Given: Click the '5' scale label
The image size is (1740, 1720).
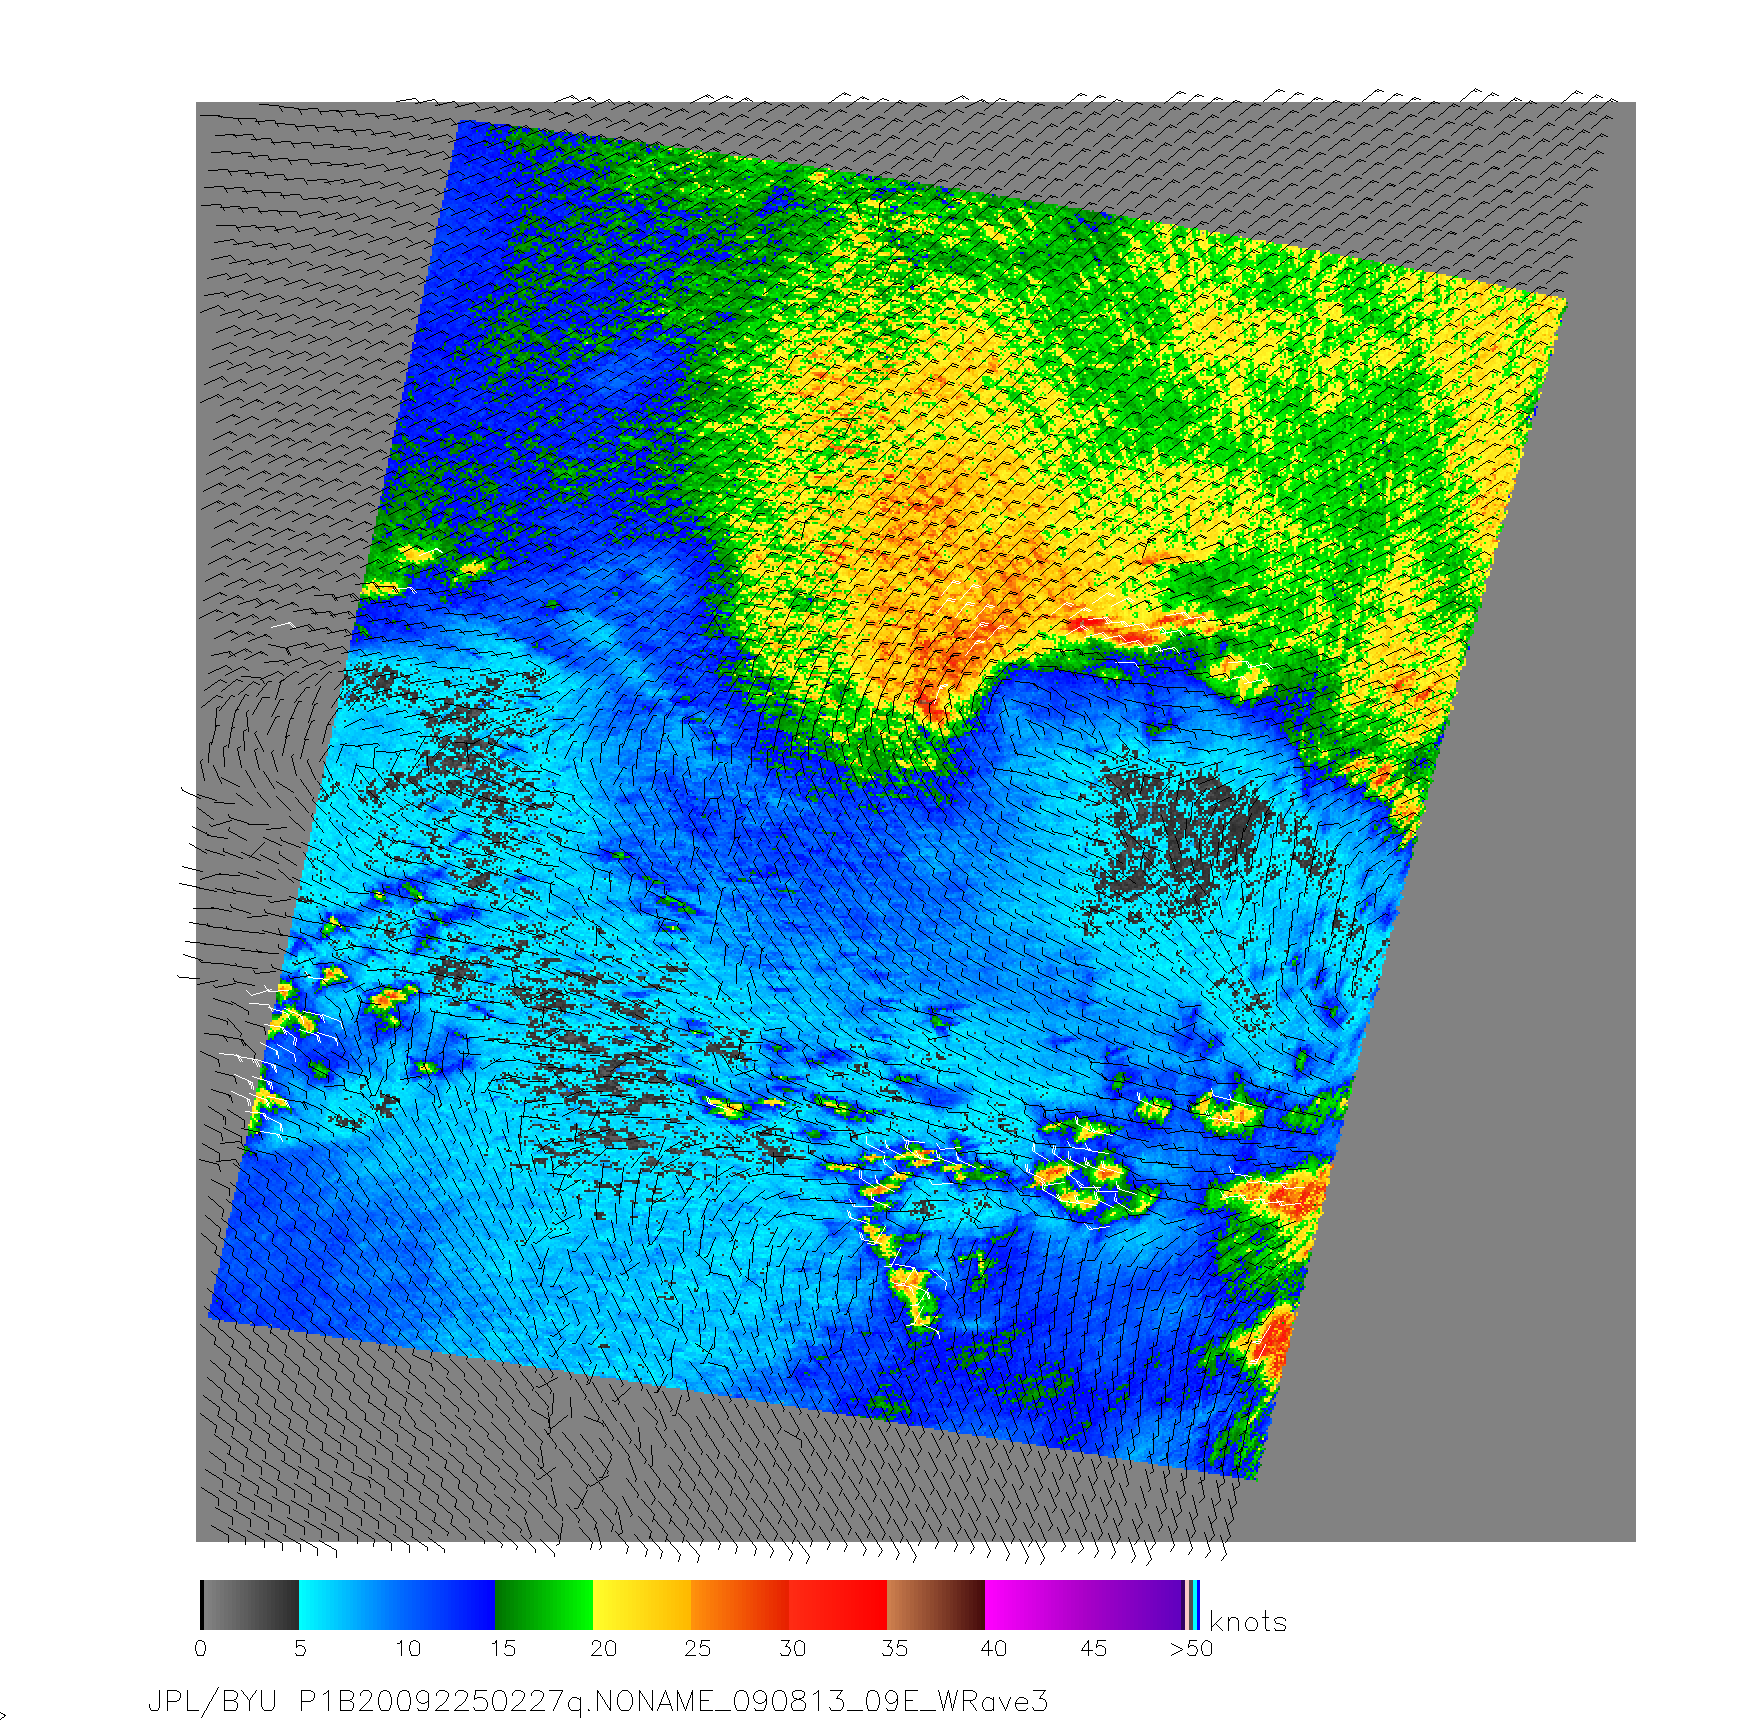Looking at the screenshot, I should (300, 1648).
